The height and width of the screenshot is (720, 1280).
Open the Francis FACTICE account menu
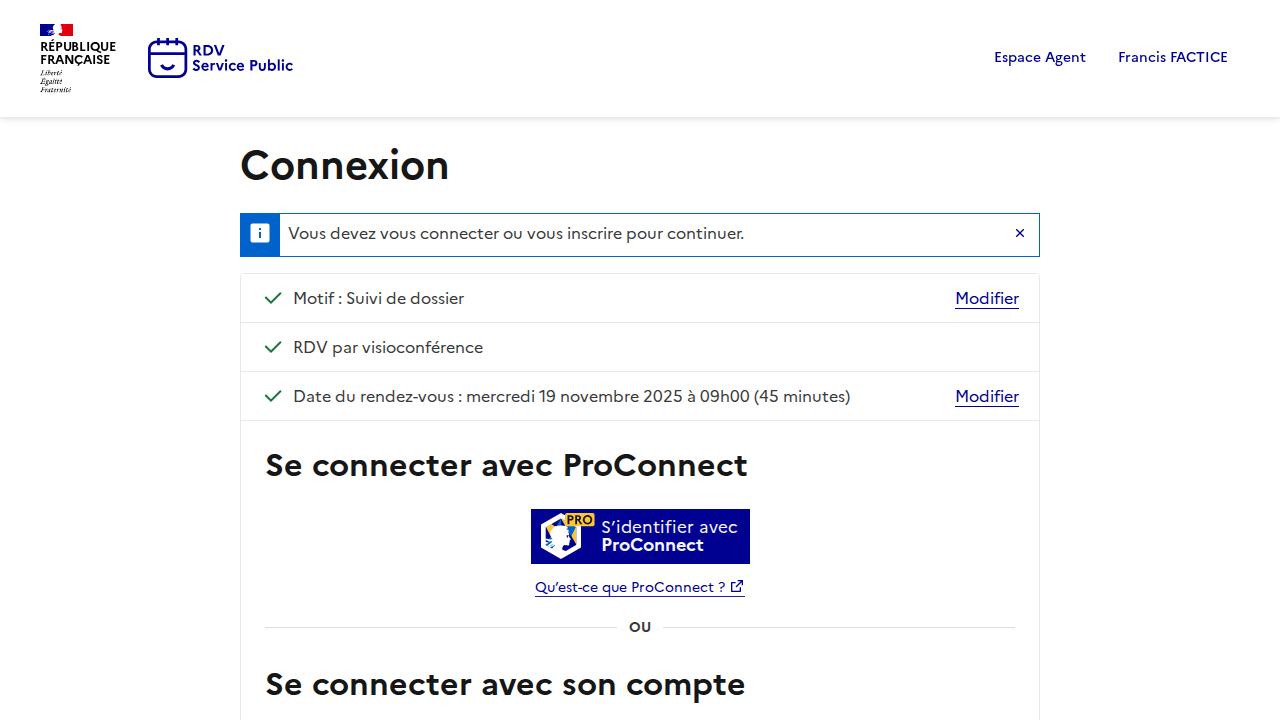point(1172,57)
